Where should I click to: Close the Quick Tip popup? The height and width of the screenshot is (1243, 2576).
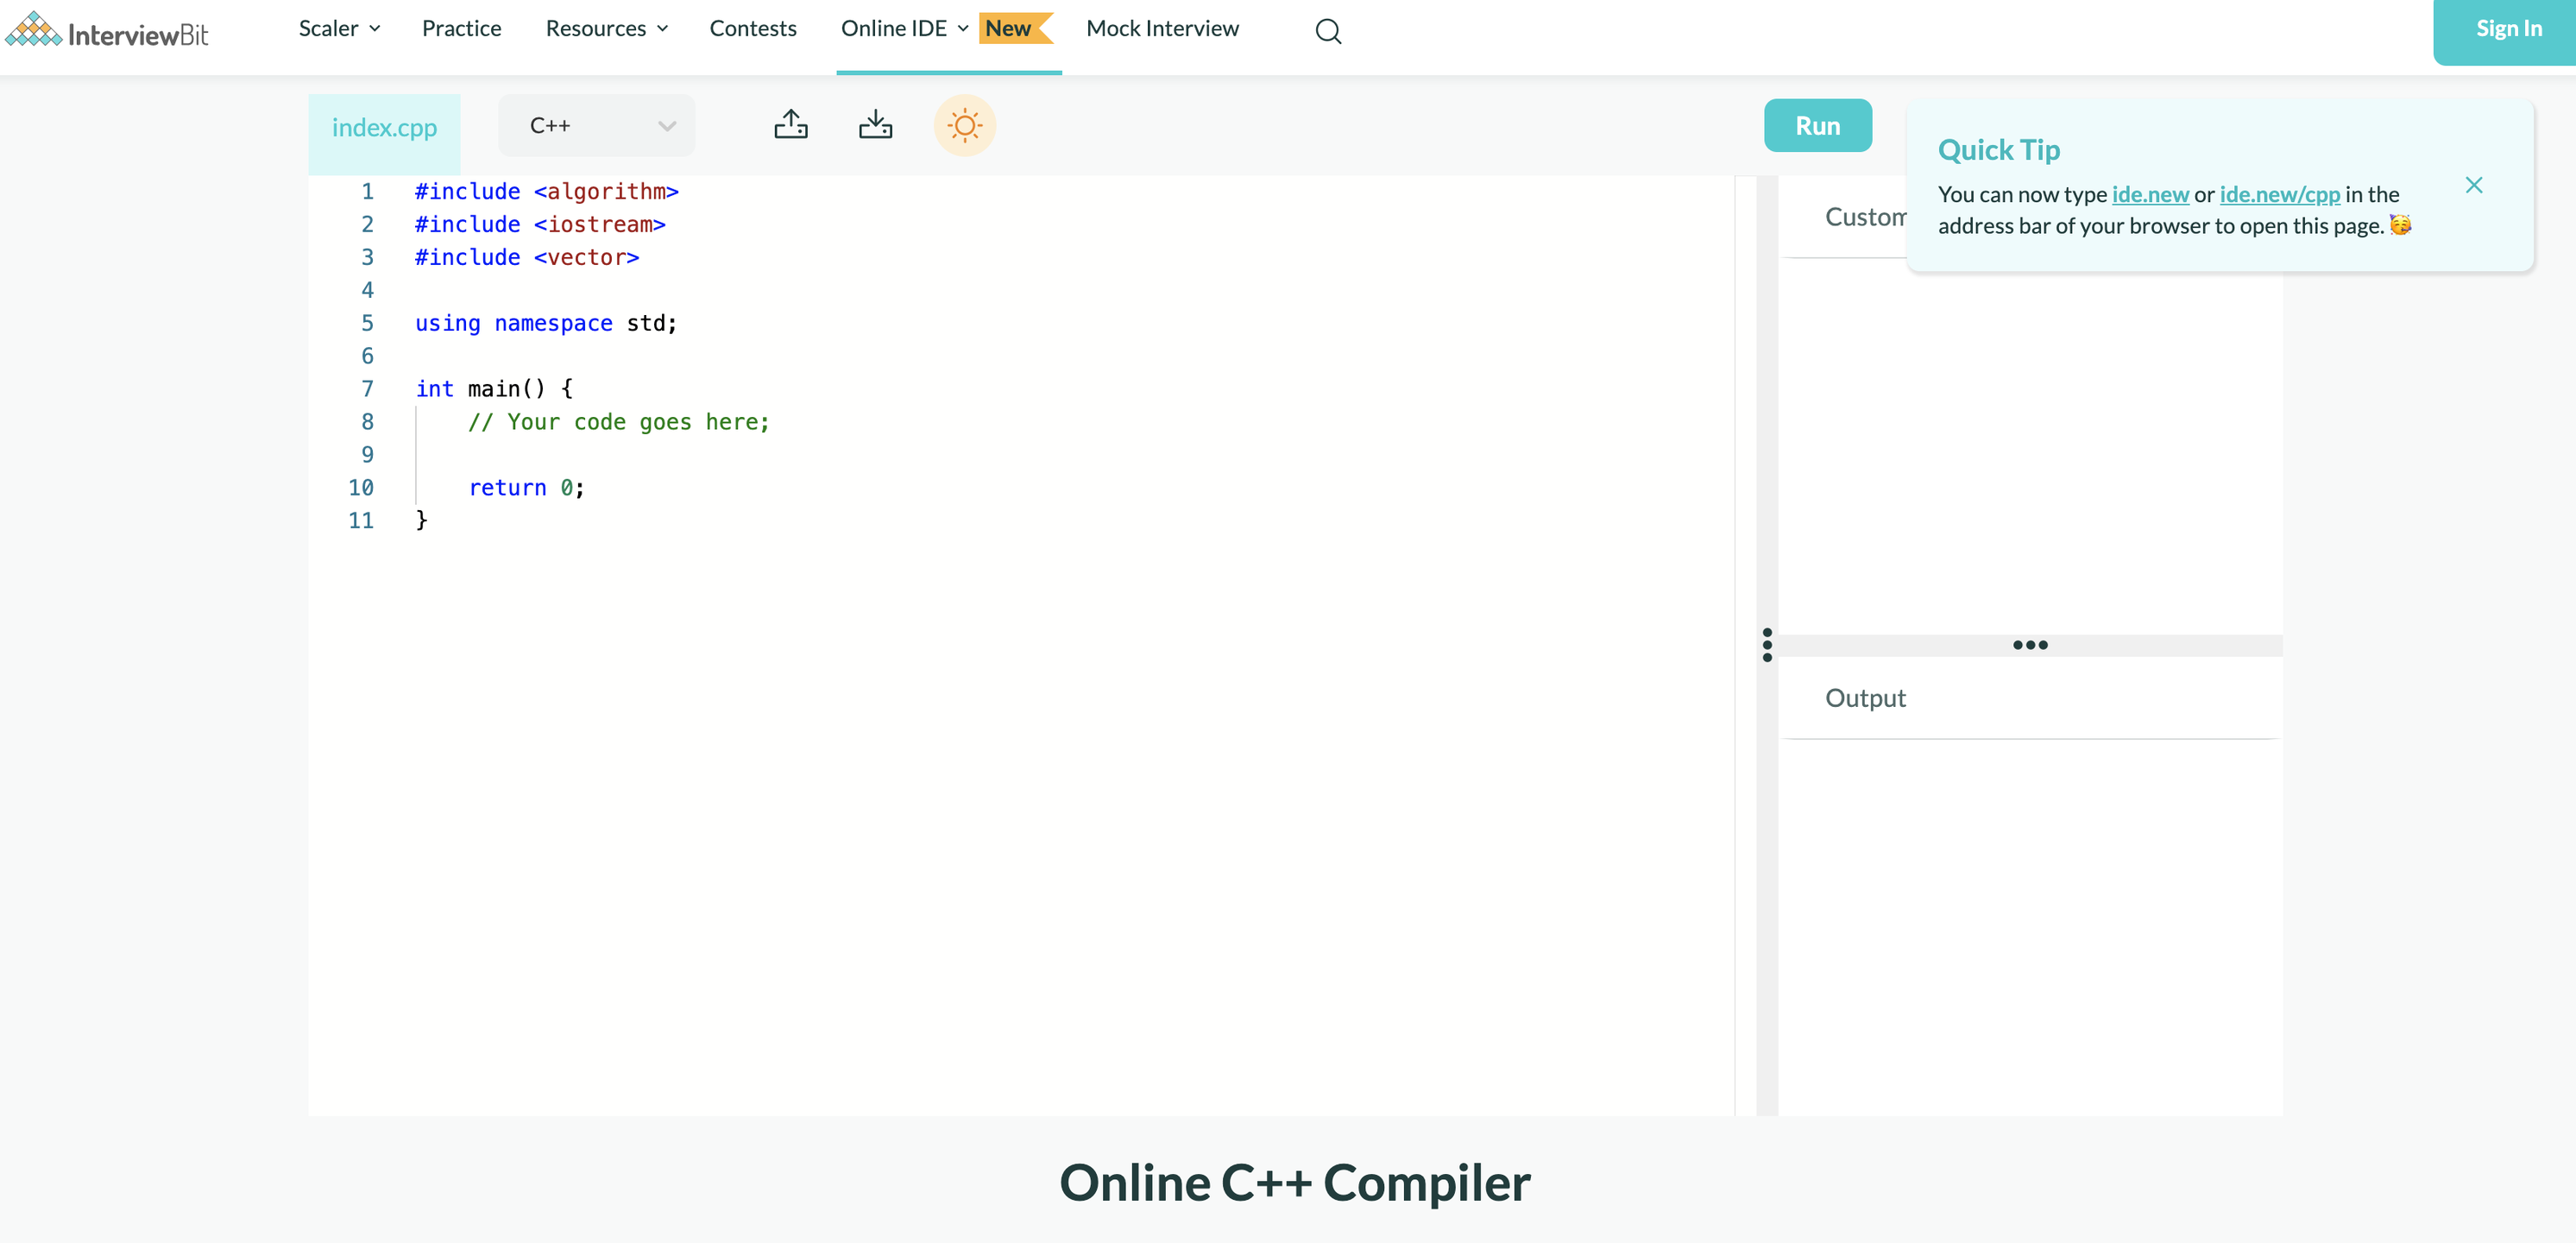2473,186
